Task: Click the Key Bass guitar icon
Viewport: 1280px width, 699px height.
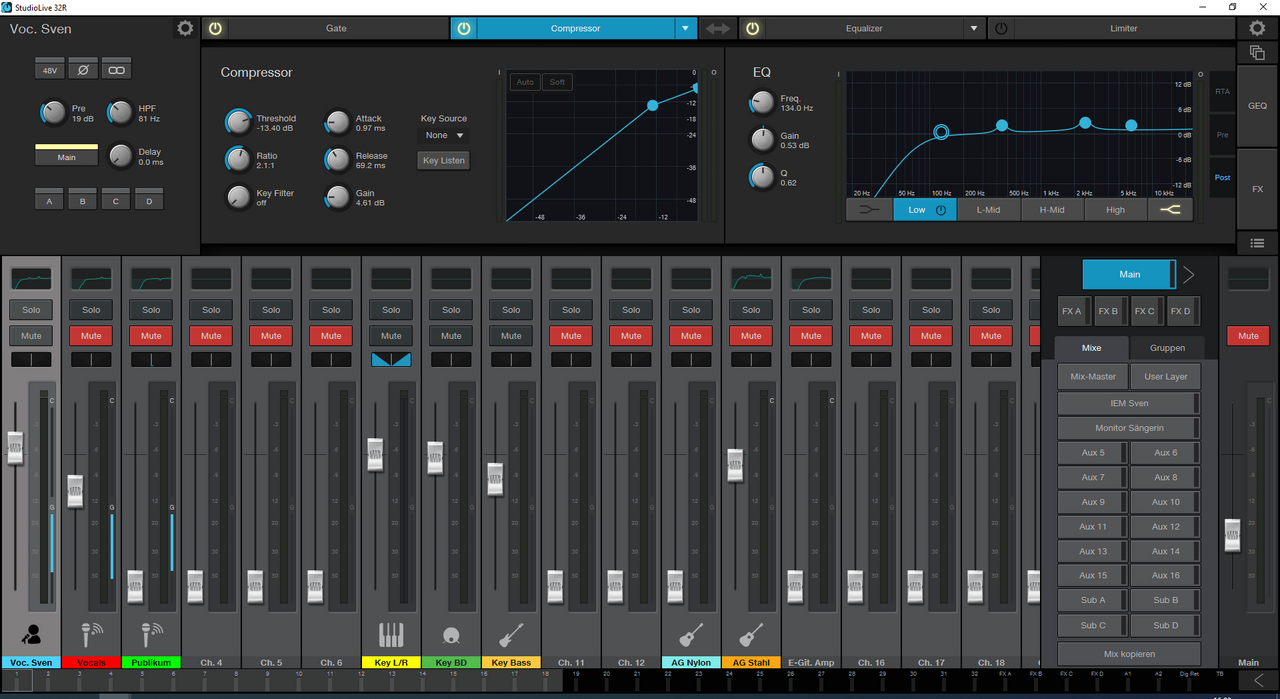Action: pyautogui.click(x=511, y=634)
